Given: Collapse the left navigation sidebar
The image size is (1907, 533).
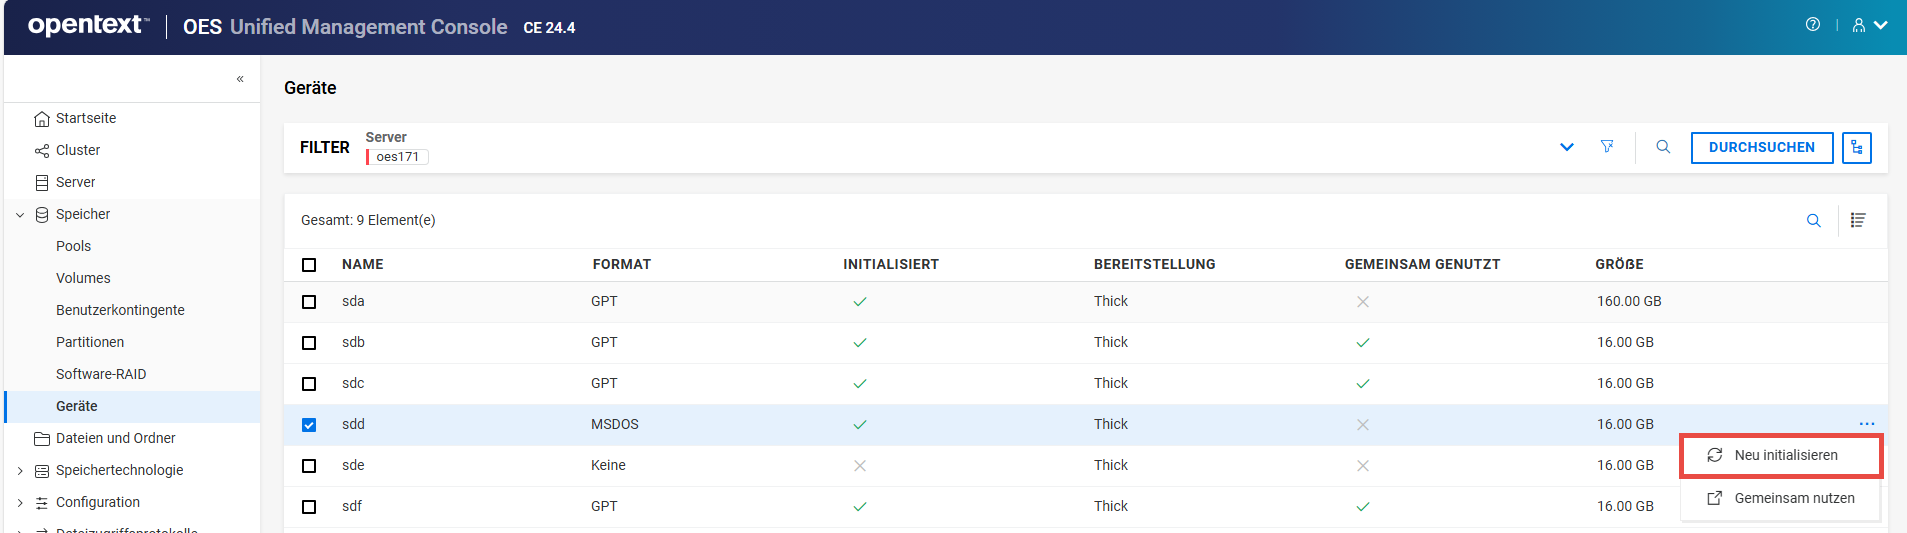Looking at the screenshot, I should [240, 79].
